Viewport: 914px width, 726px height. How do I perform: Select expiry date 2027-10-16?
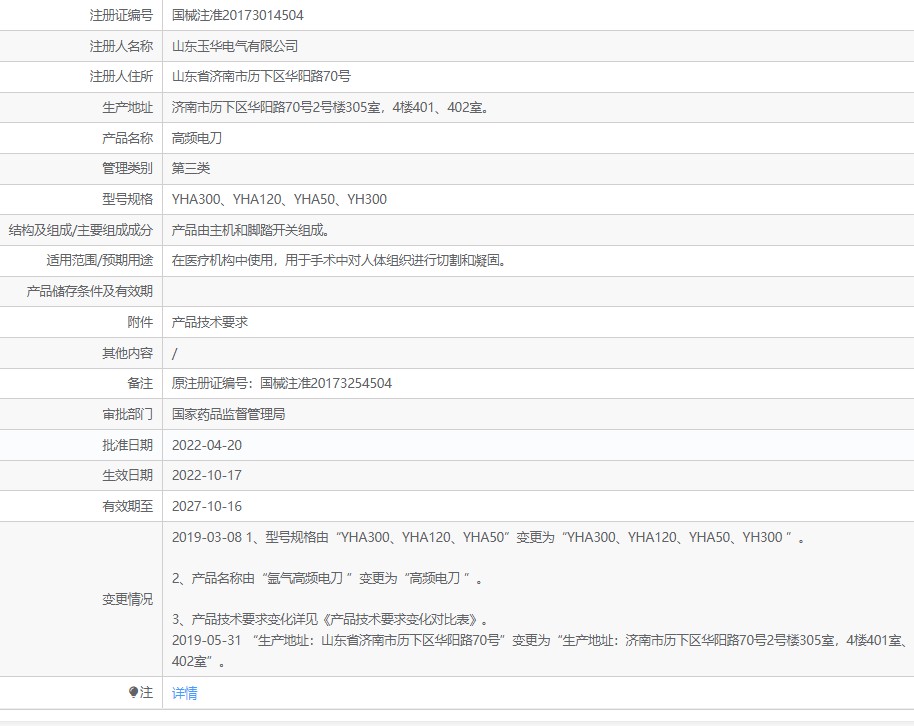pos(206,506)
